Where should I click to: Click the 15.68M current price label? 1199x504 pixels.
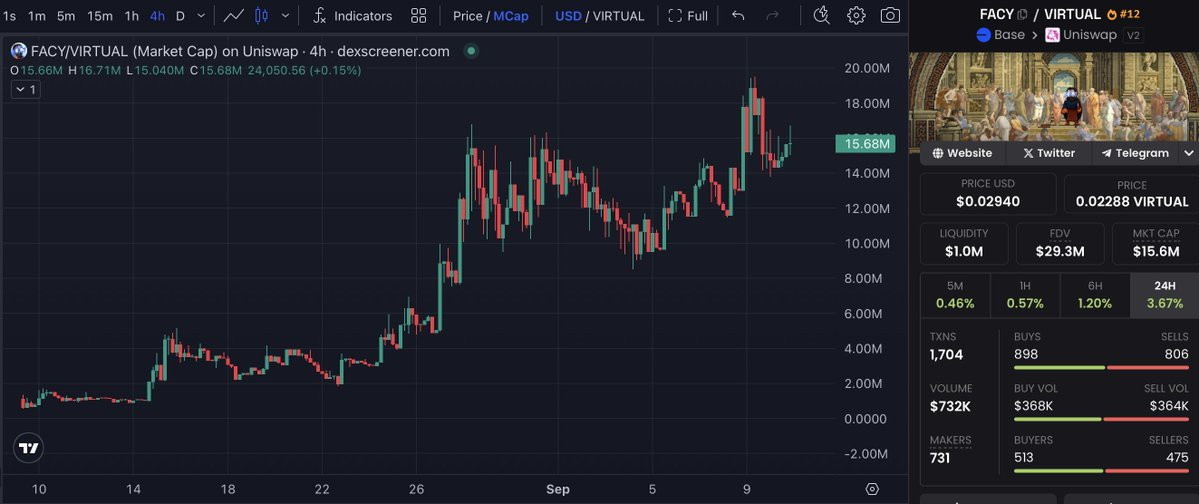pos(865,144)
